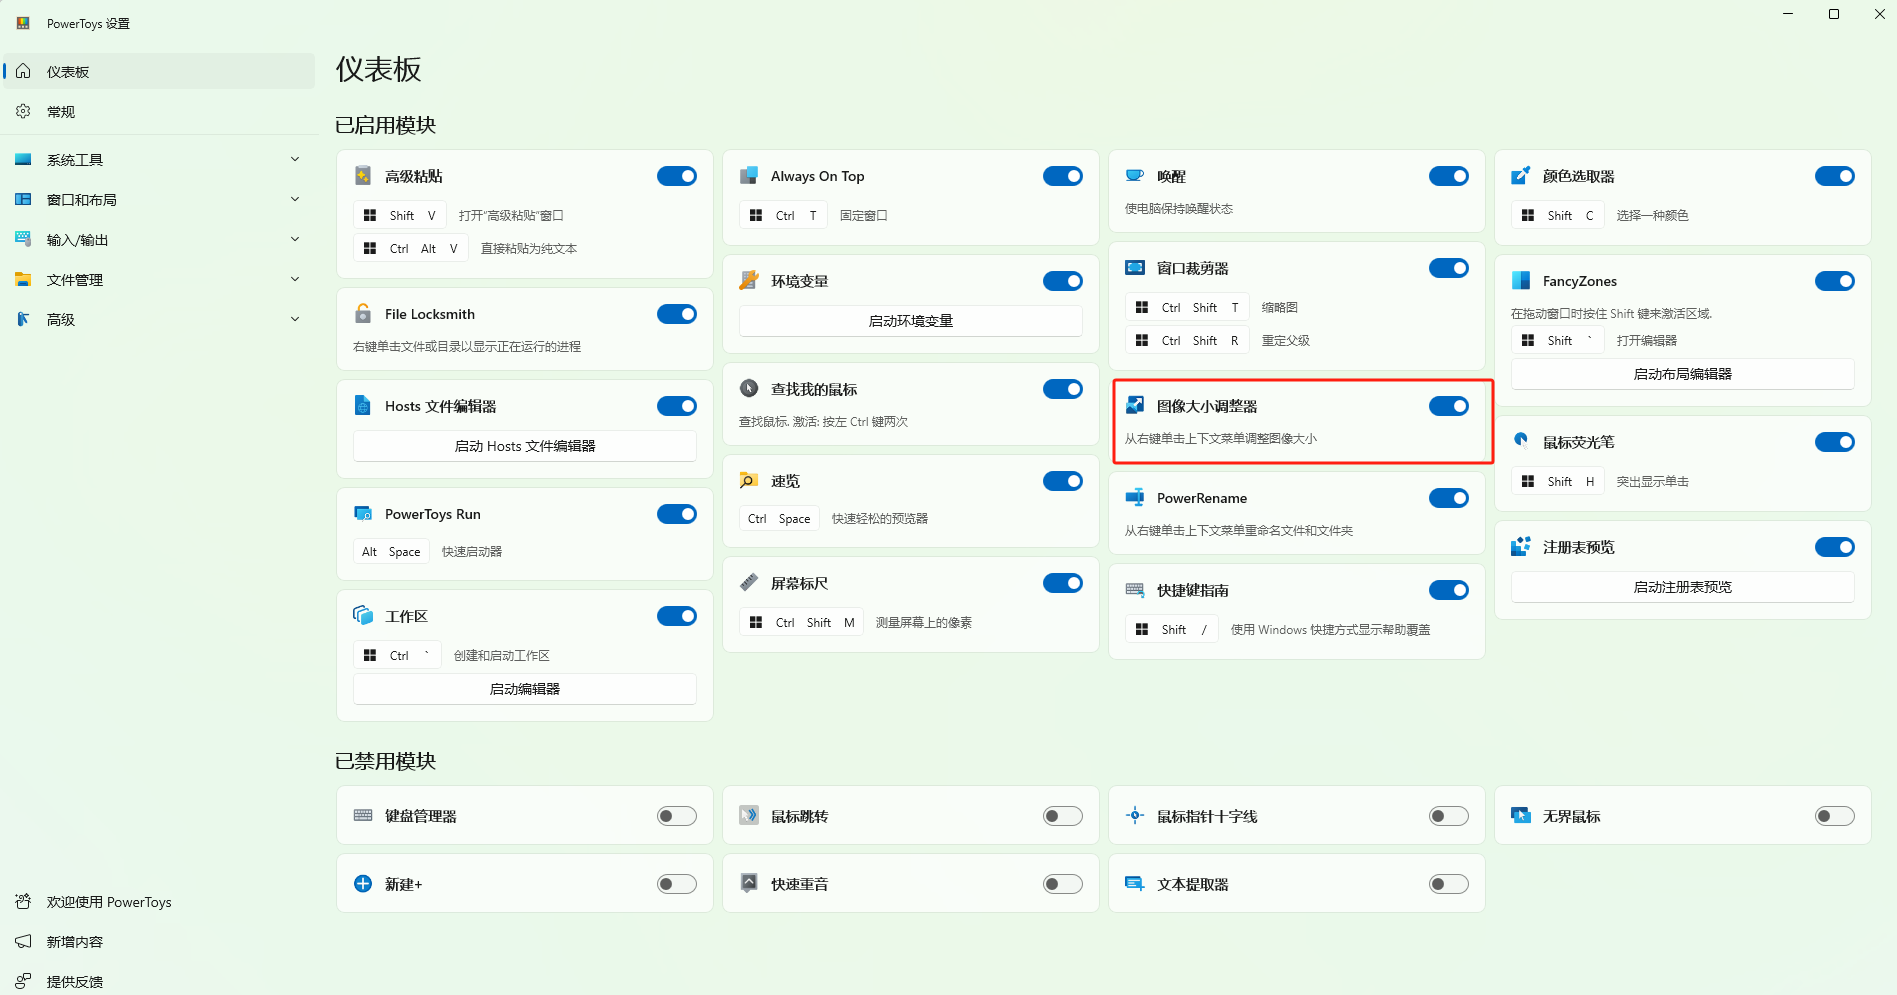Toggle off the 唤醒 module
Viewport: 1897px width, 995px height.
click(x=1449, y=176)
